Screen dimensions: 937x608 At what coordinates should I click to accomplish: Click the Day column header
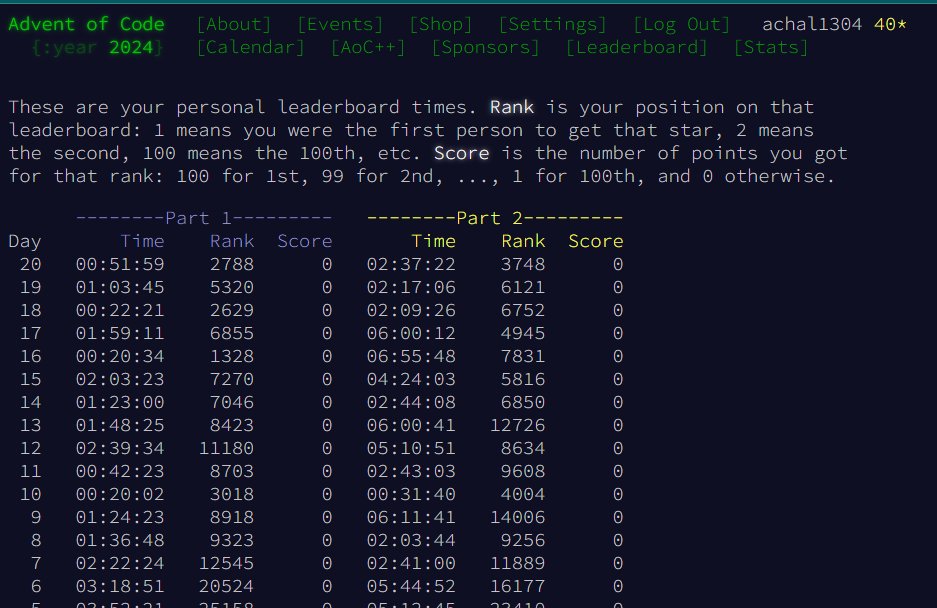coord(25,241)
